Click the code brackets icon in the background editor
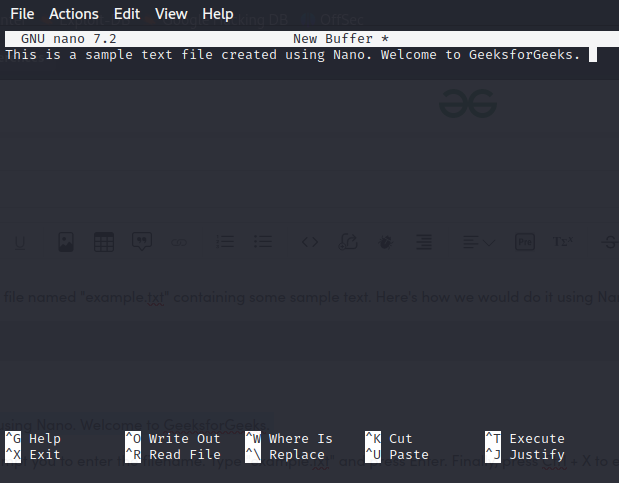Screen dimensions: 619x483 coord(310,242)
